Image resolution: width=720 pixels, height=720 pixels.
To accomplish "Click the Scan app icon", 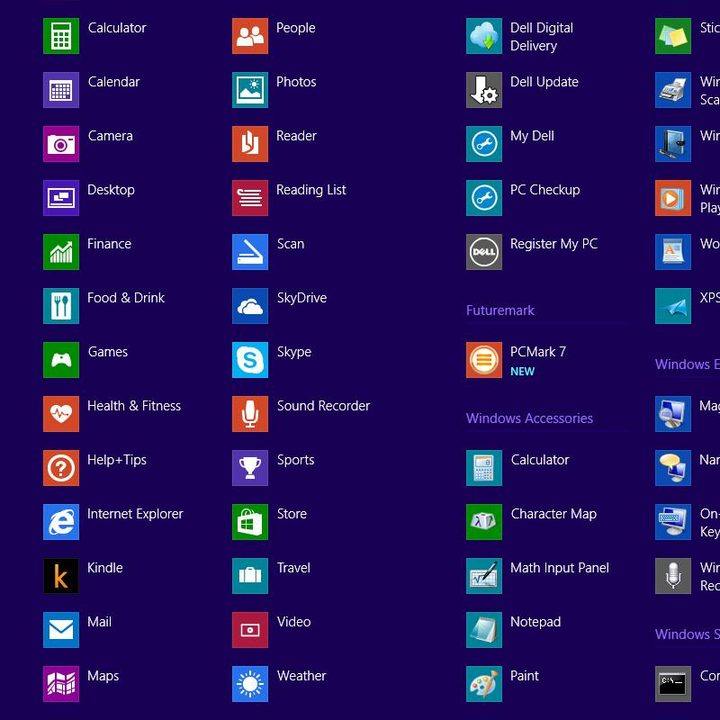I will tap(250, 252).
